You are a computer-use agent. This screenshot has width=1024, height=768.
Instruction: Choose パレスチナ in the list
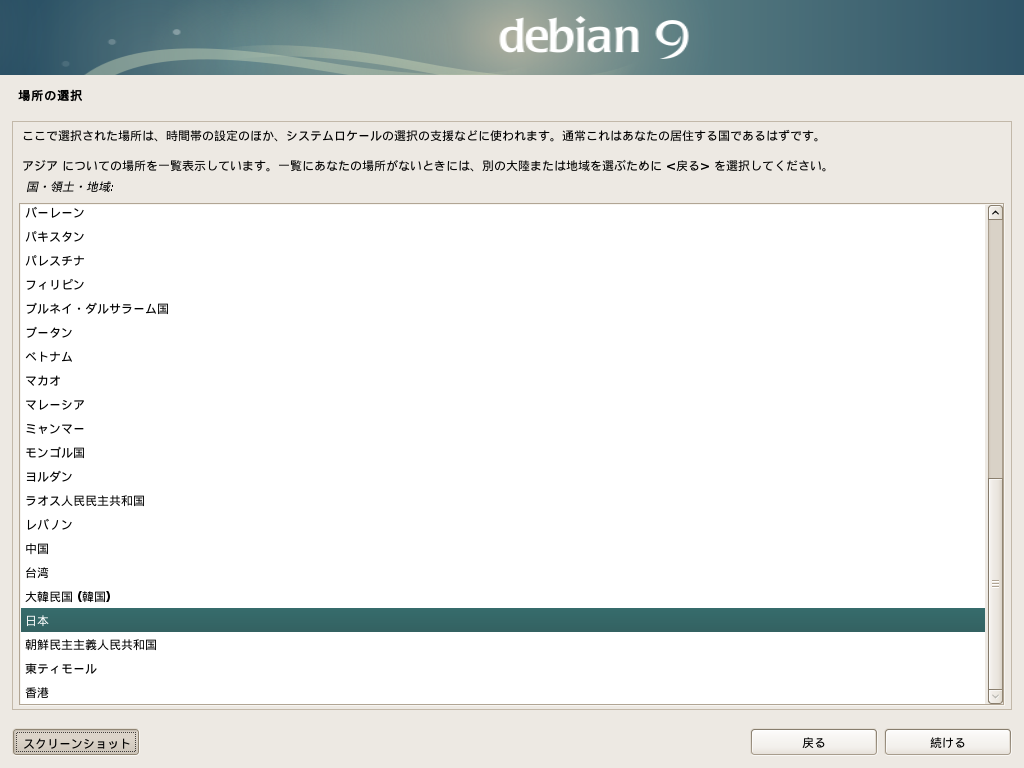click(502, 261)
